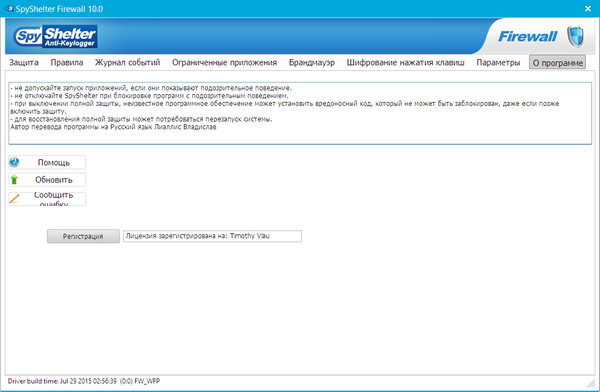Go to Ограниченные приложения tab
Screen dimensions: 600x392
pyautogui.click(x=224, y=62)
